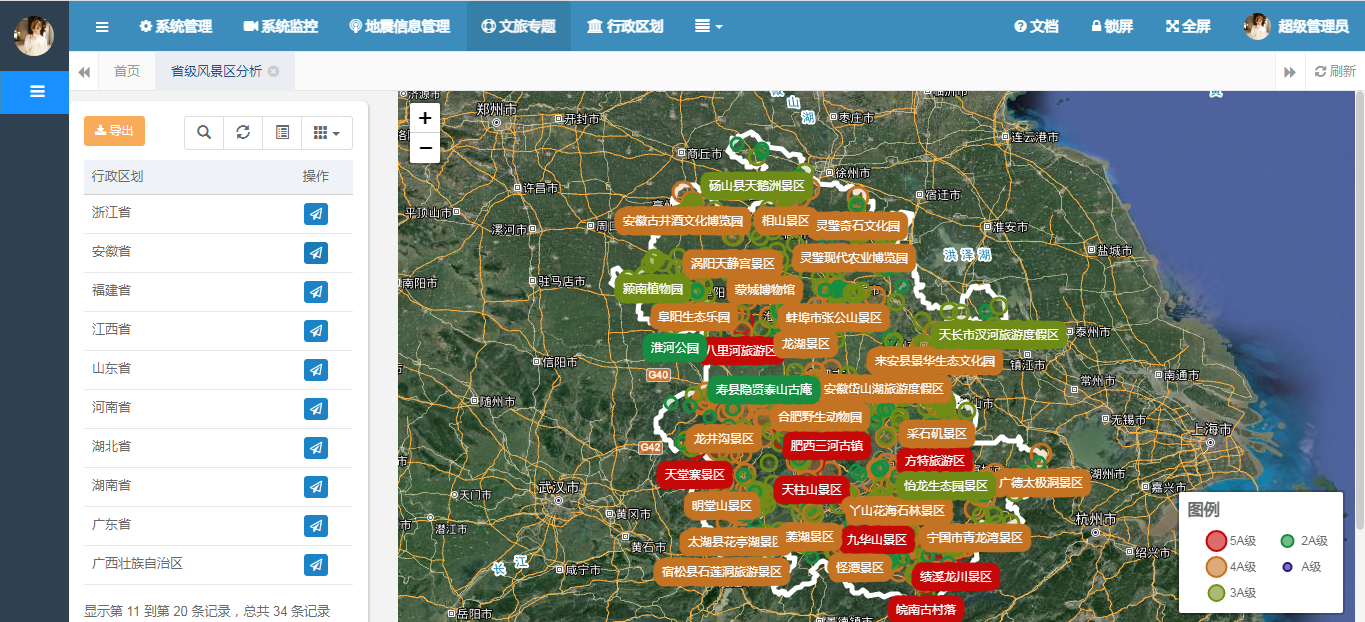Click the 方特旅游区 red map label
The image size is (1365, 622).
tap(934, 461)
